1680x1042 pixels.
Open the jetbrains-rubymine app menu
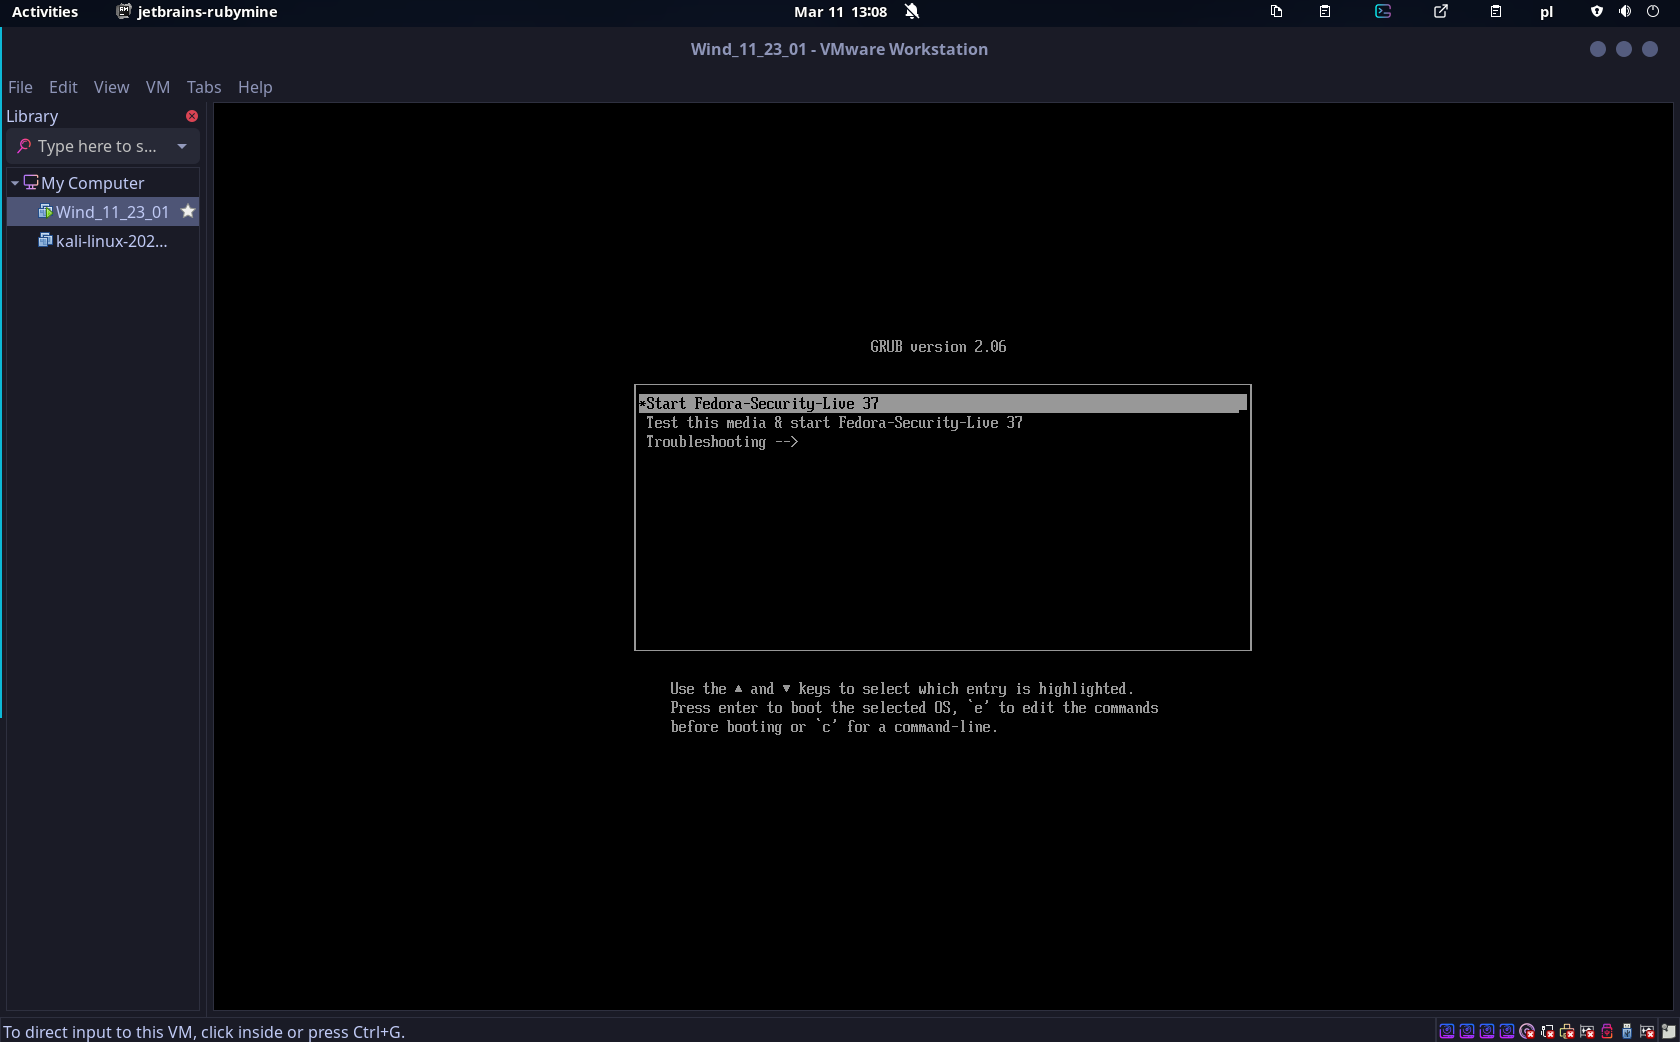tap(197, 12)
